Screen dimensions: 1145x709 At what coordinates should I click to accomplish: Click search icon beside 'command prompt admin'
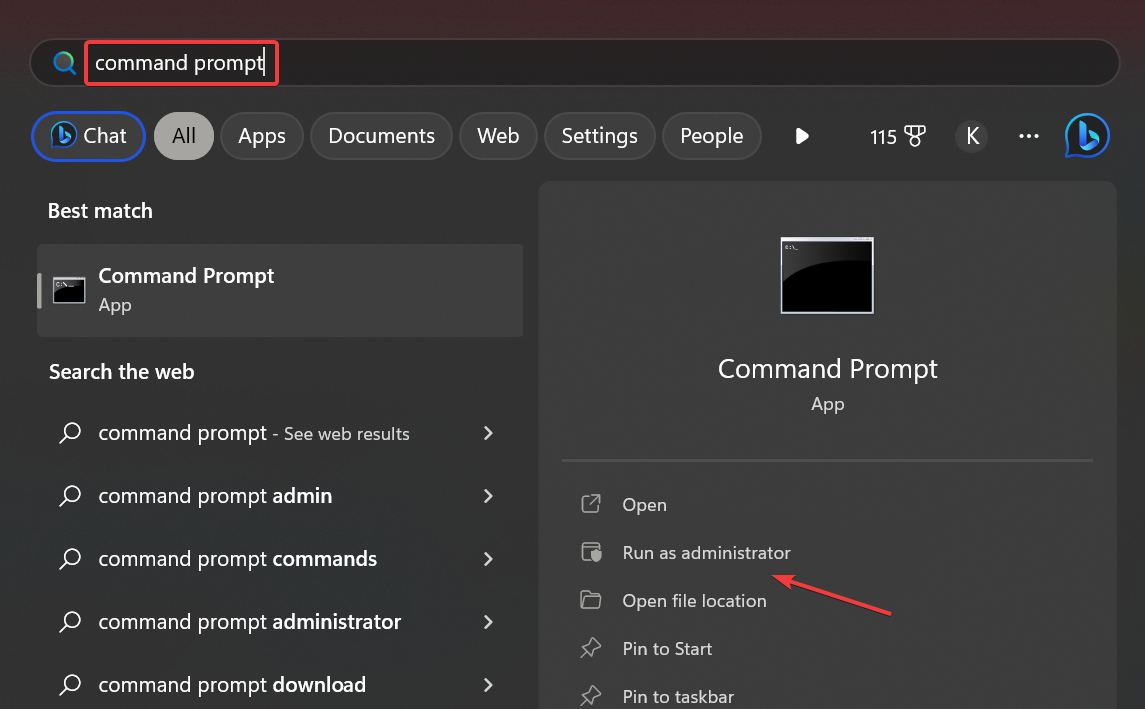point(70,496)
